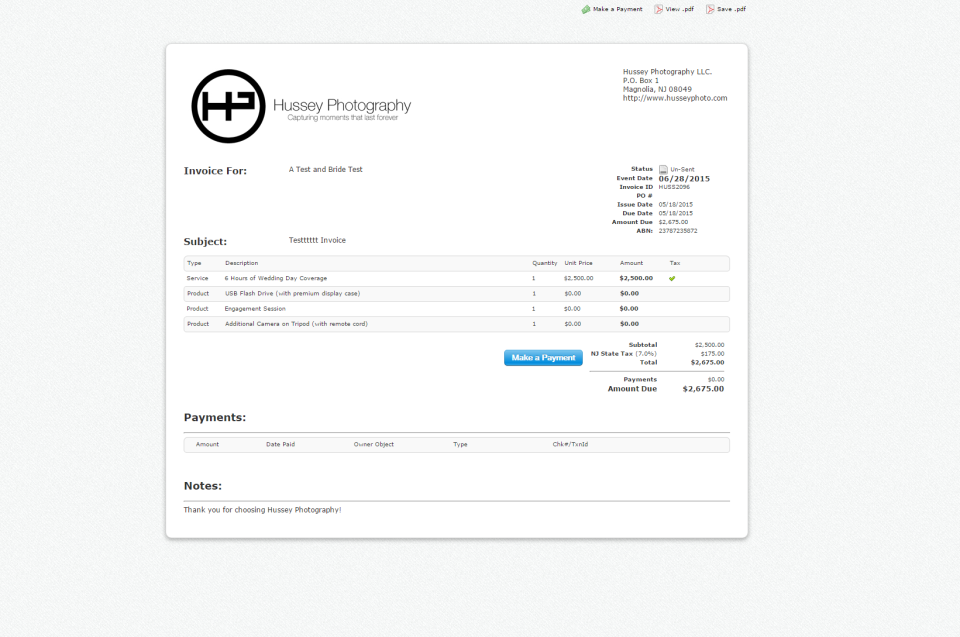This screenshot has height=637, width=960.
Task: Click the Unit Price column header
Action: [579, 263]
